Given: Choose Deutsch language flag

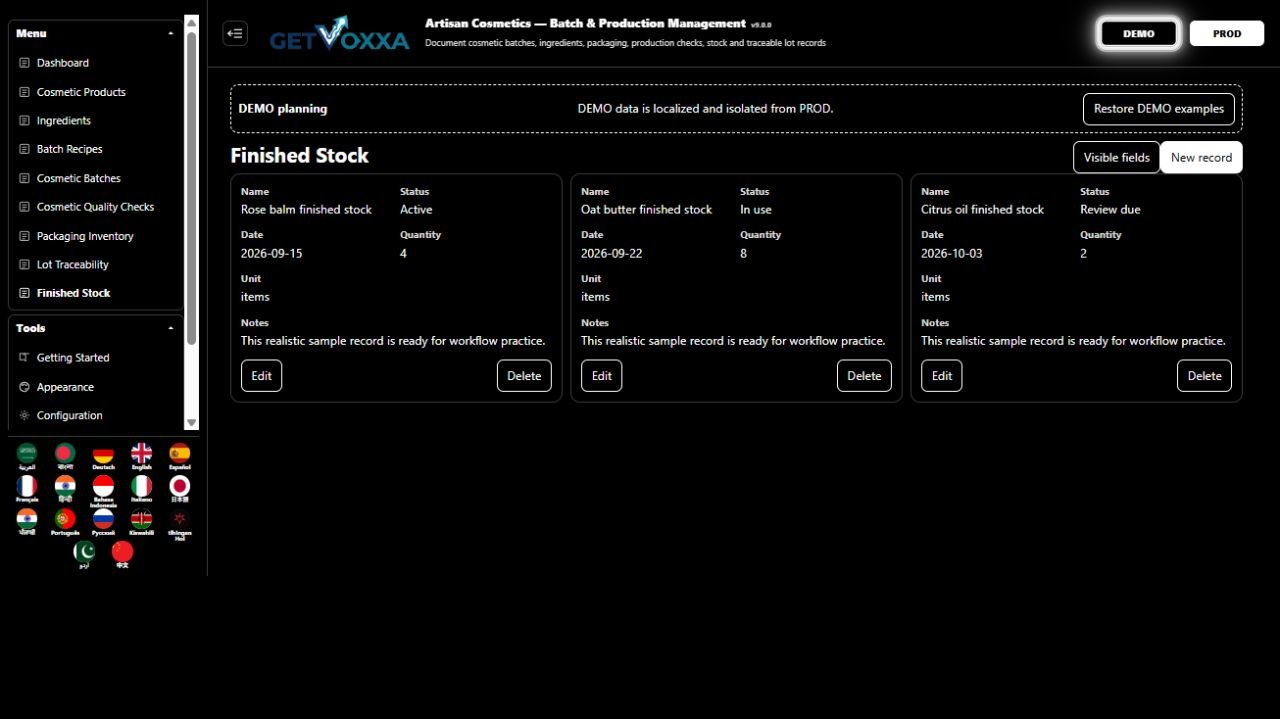Looking at the screenshot, I should pyautogui.click(x=103, y=456).
